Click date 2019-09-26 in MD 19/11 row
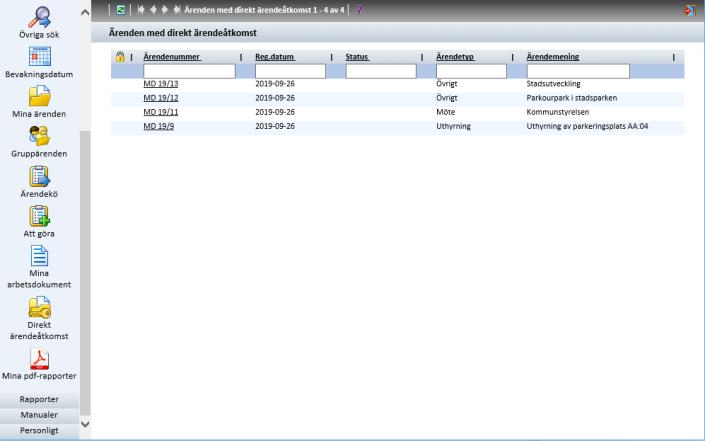Image resolution: width=705 pixels, height=441 pixels. pos(275,112)
